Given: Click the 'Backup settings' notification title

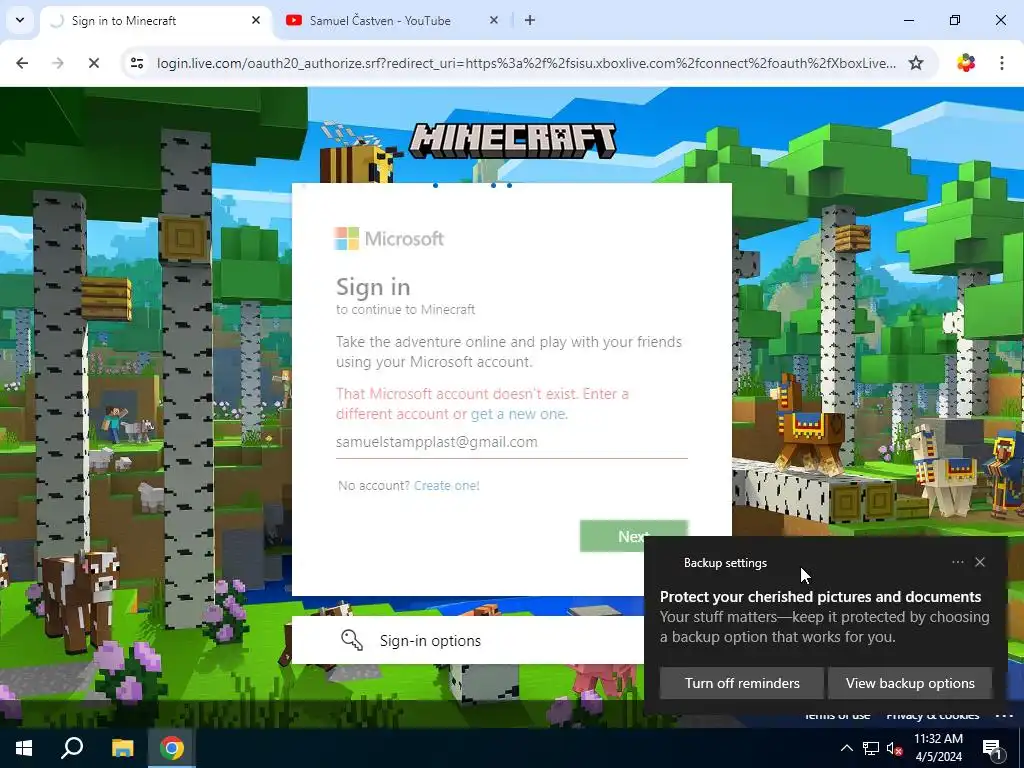Looking at the screenshot, I should [x=725, y=563].
